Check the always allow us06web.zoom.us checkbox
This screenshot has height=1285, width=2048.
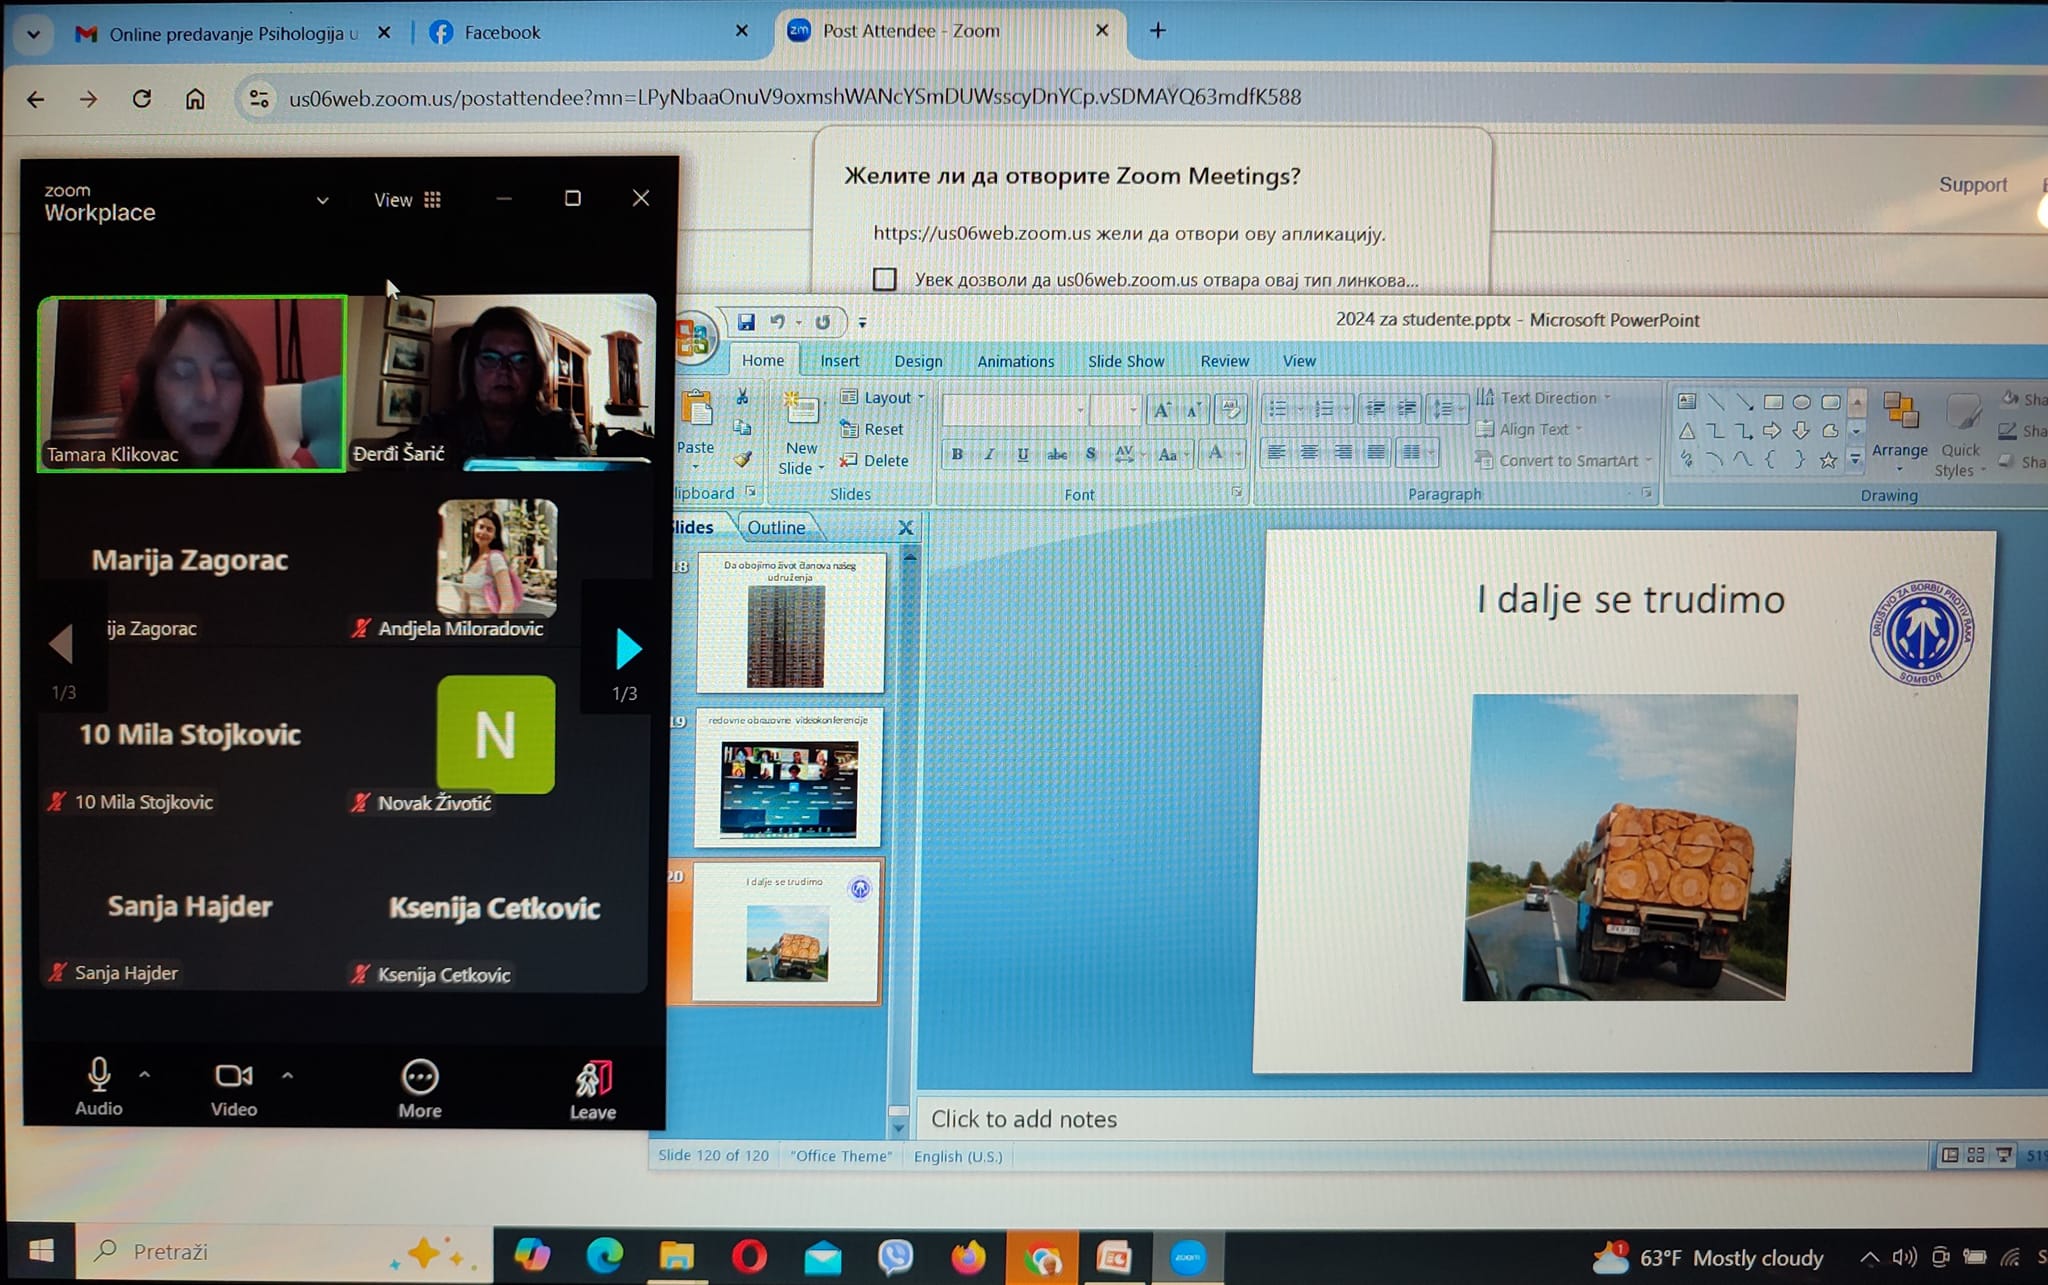pos(884,279)
